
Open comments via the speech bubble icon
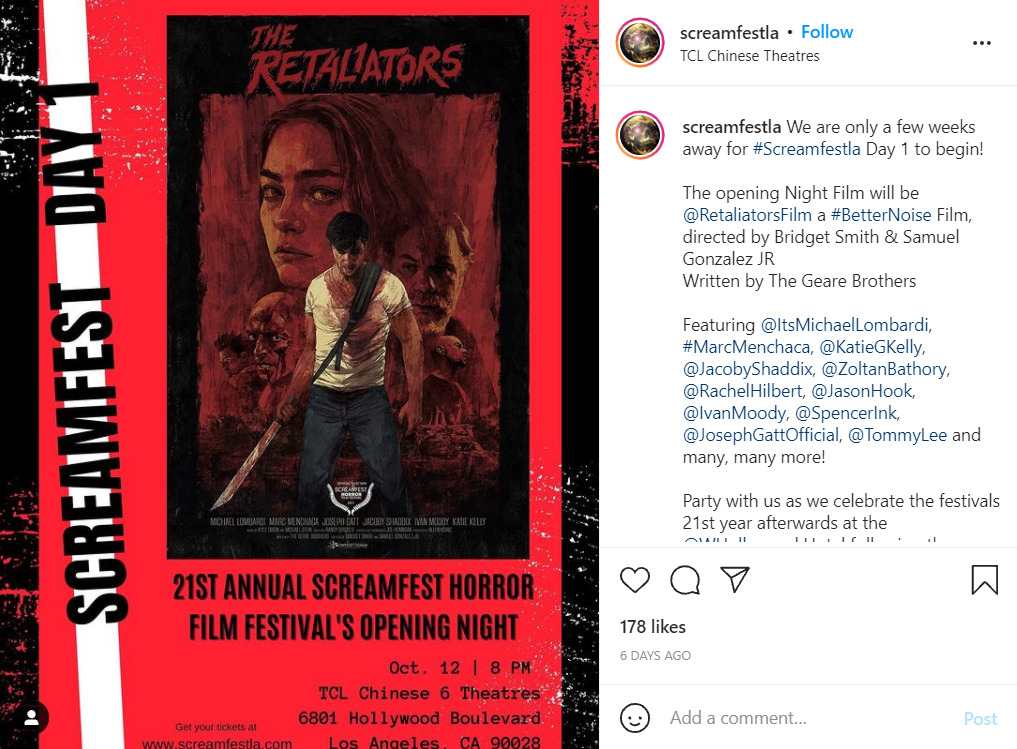tap(685, 579)
